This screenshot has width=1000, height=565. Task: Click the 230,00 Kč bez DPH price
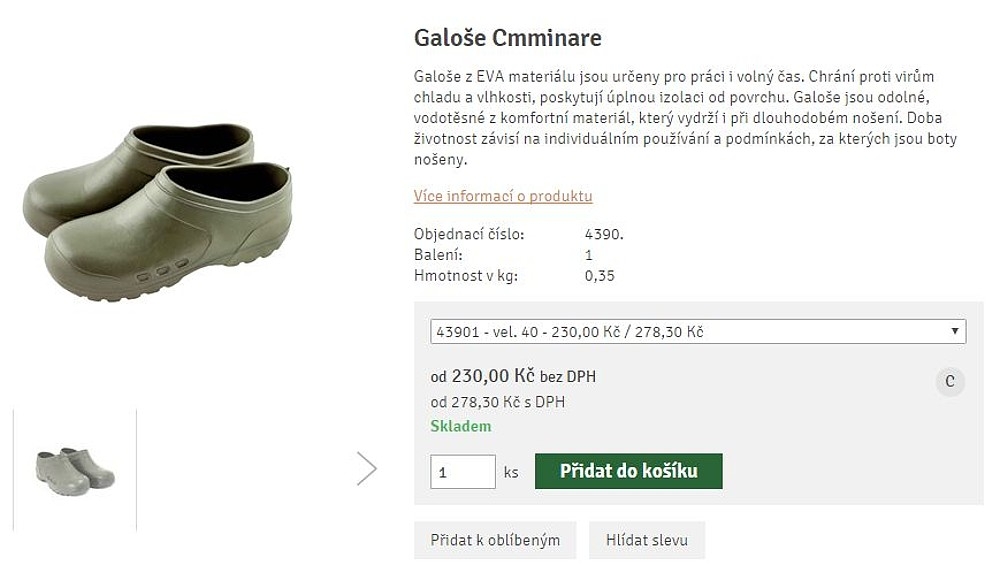pyautogui.click(x=513, y=377)
